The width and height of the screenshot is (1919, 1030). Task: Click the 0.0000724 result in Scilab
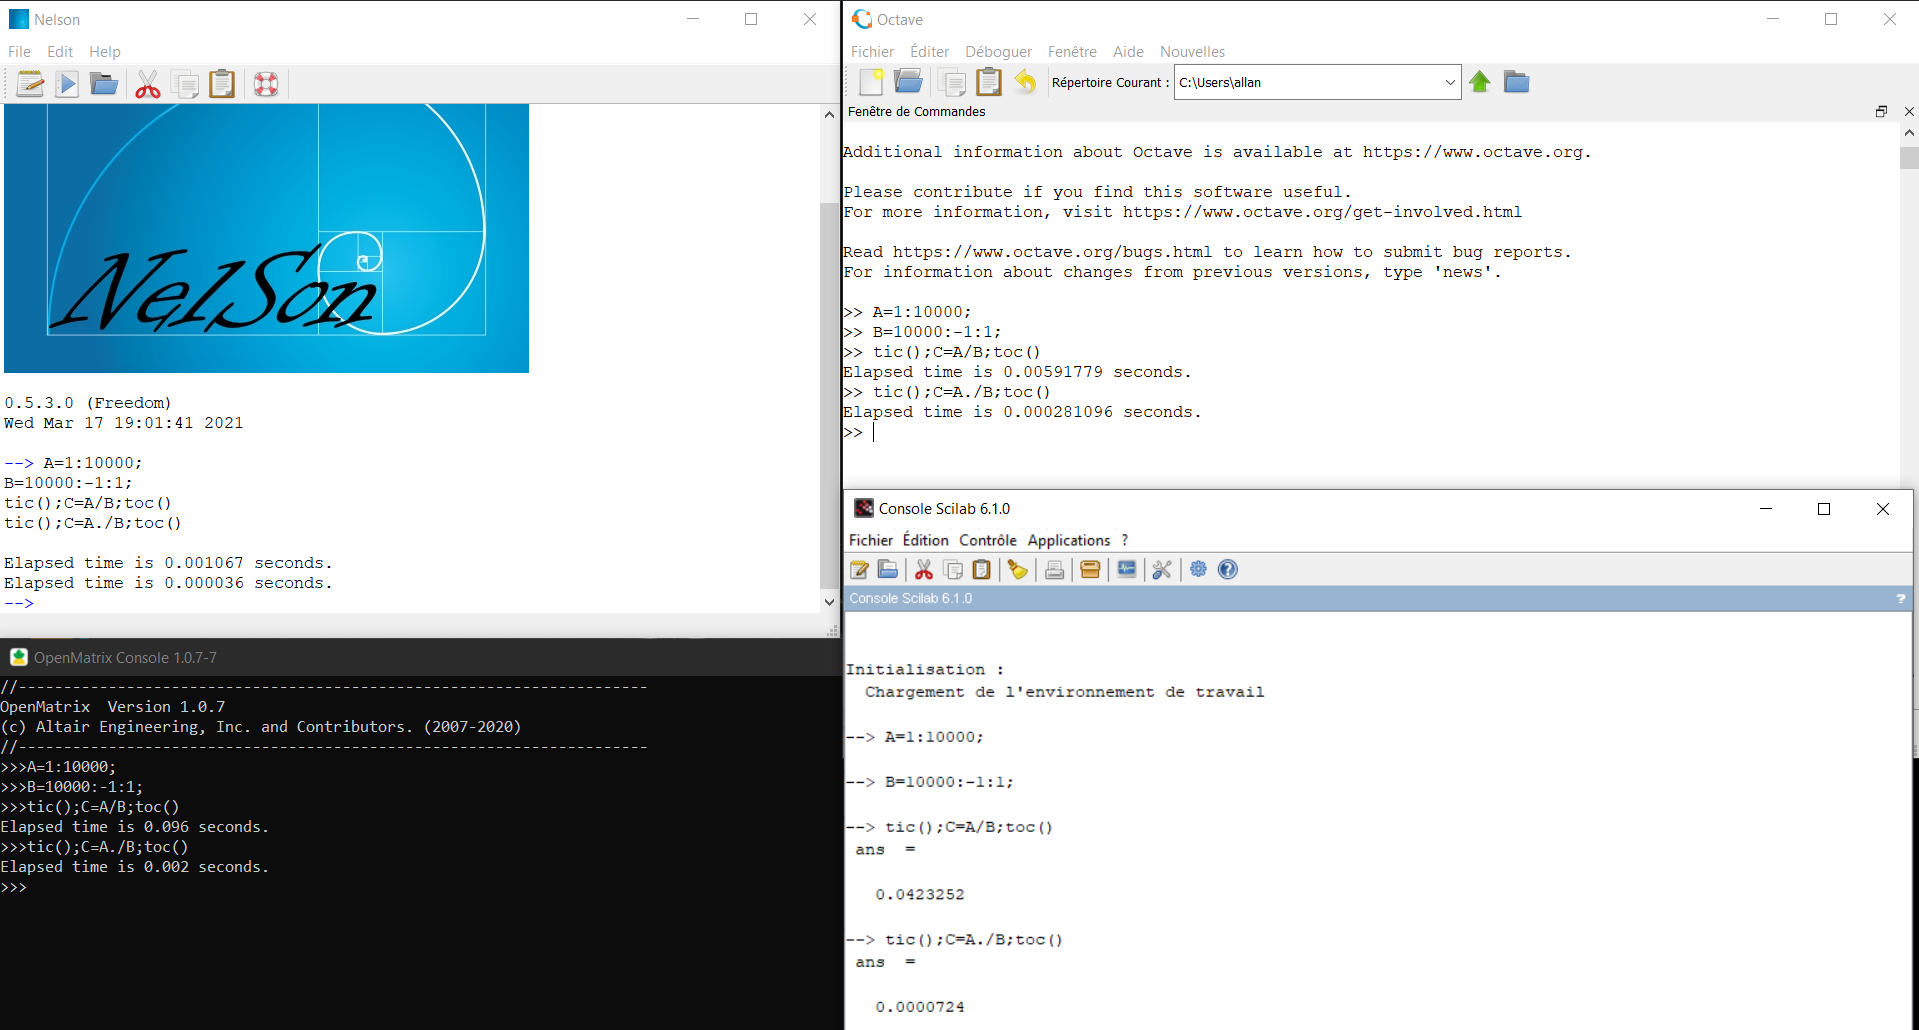pyautogui.click(x=920, y=1007)
